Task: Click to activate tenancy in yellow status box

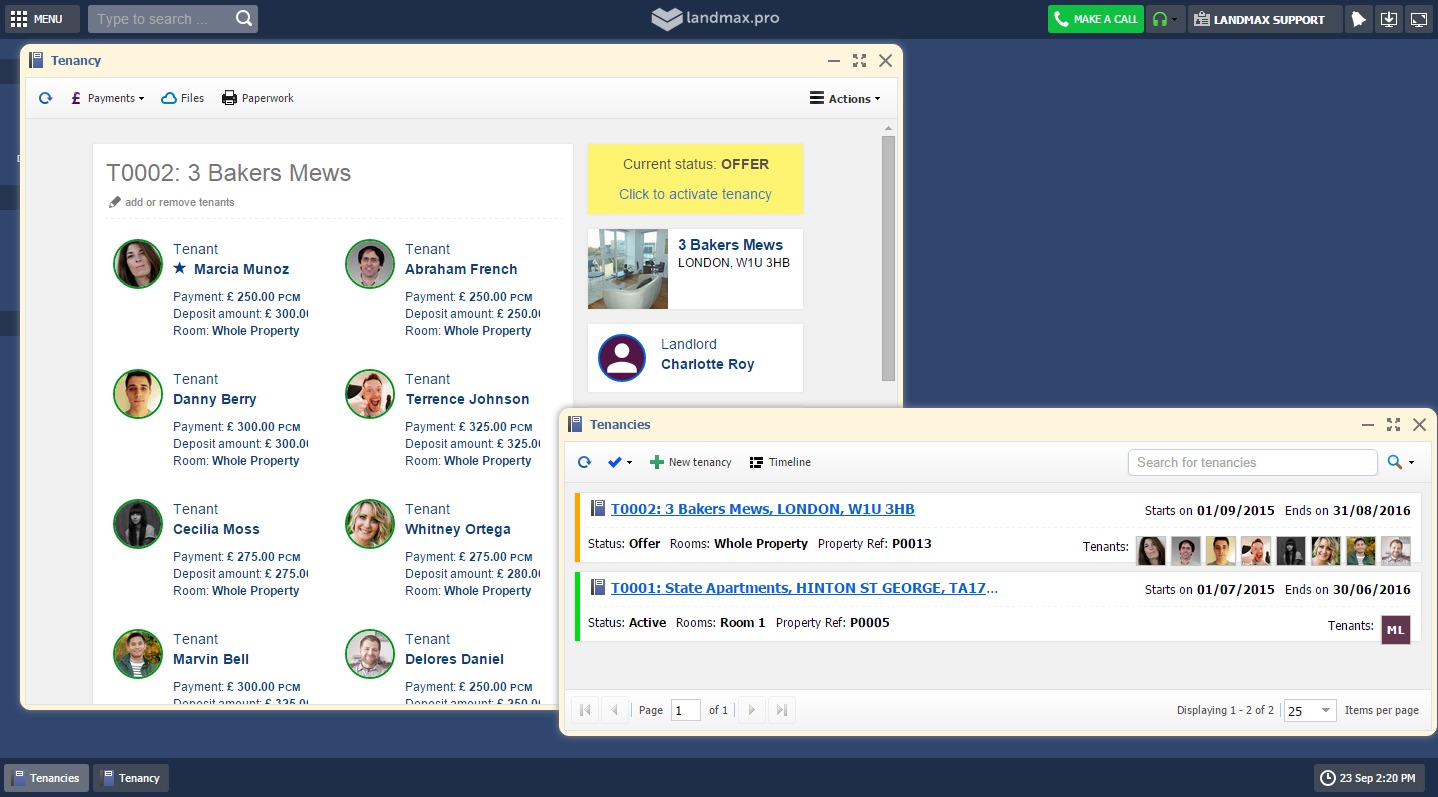Action: (x=695, y=194)
